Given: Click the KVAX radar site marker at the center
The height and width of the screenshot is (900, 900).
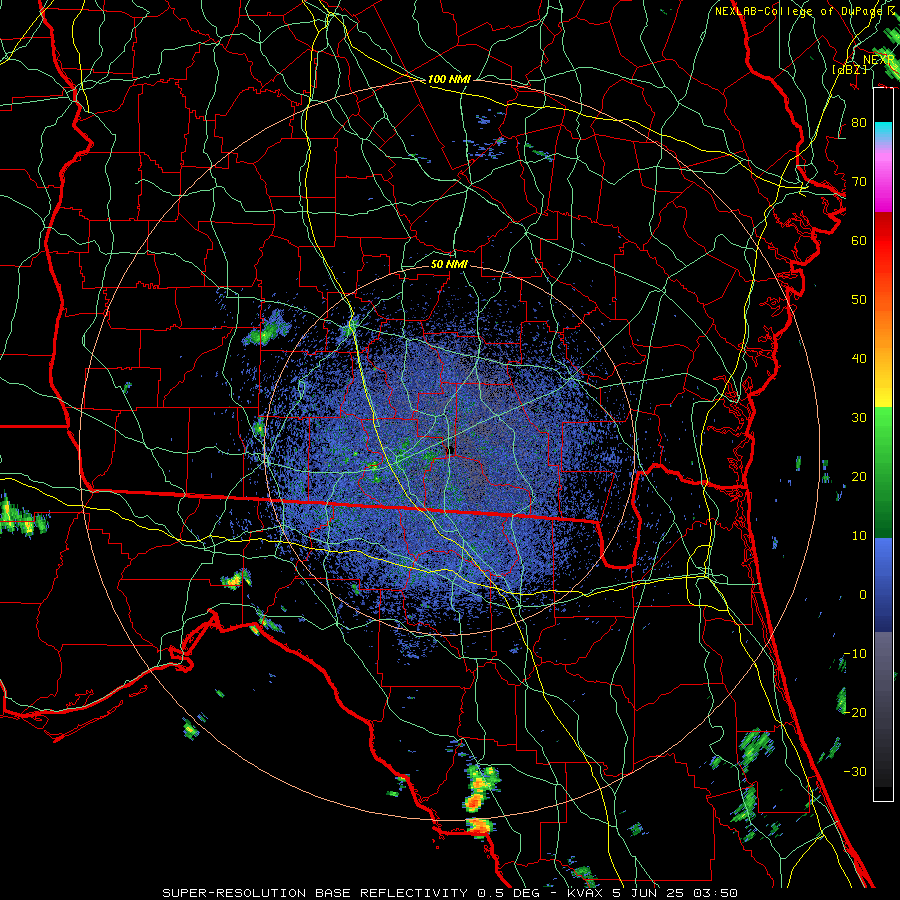Looking at the screenshot, I should [x=451, y=449].
